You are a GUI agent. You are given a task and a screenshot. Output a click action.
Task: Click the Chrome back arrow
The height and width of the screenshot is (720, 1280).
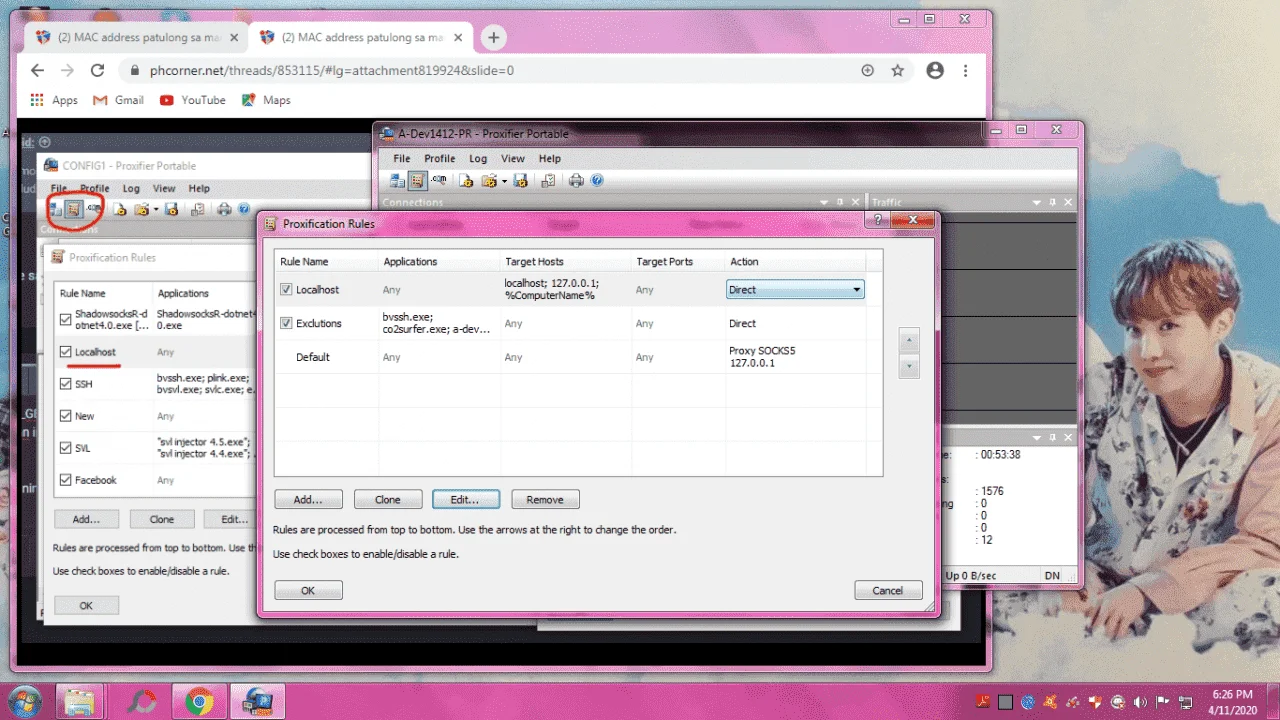37,71
